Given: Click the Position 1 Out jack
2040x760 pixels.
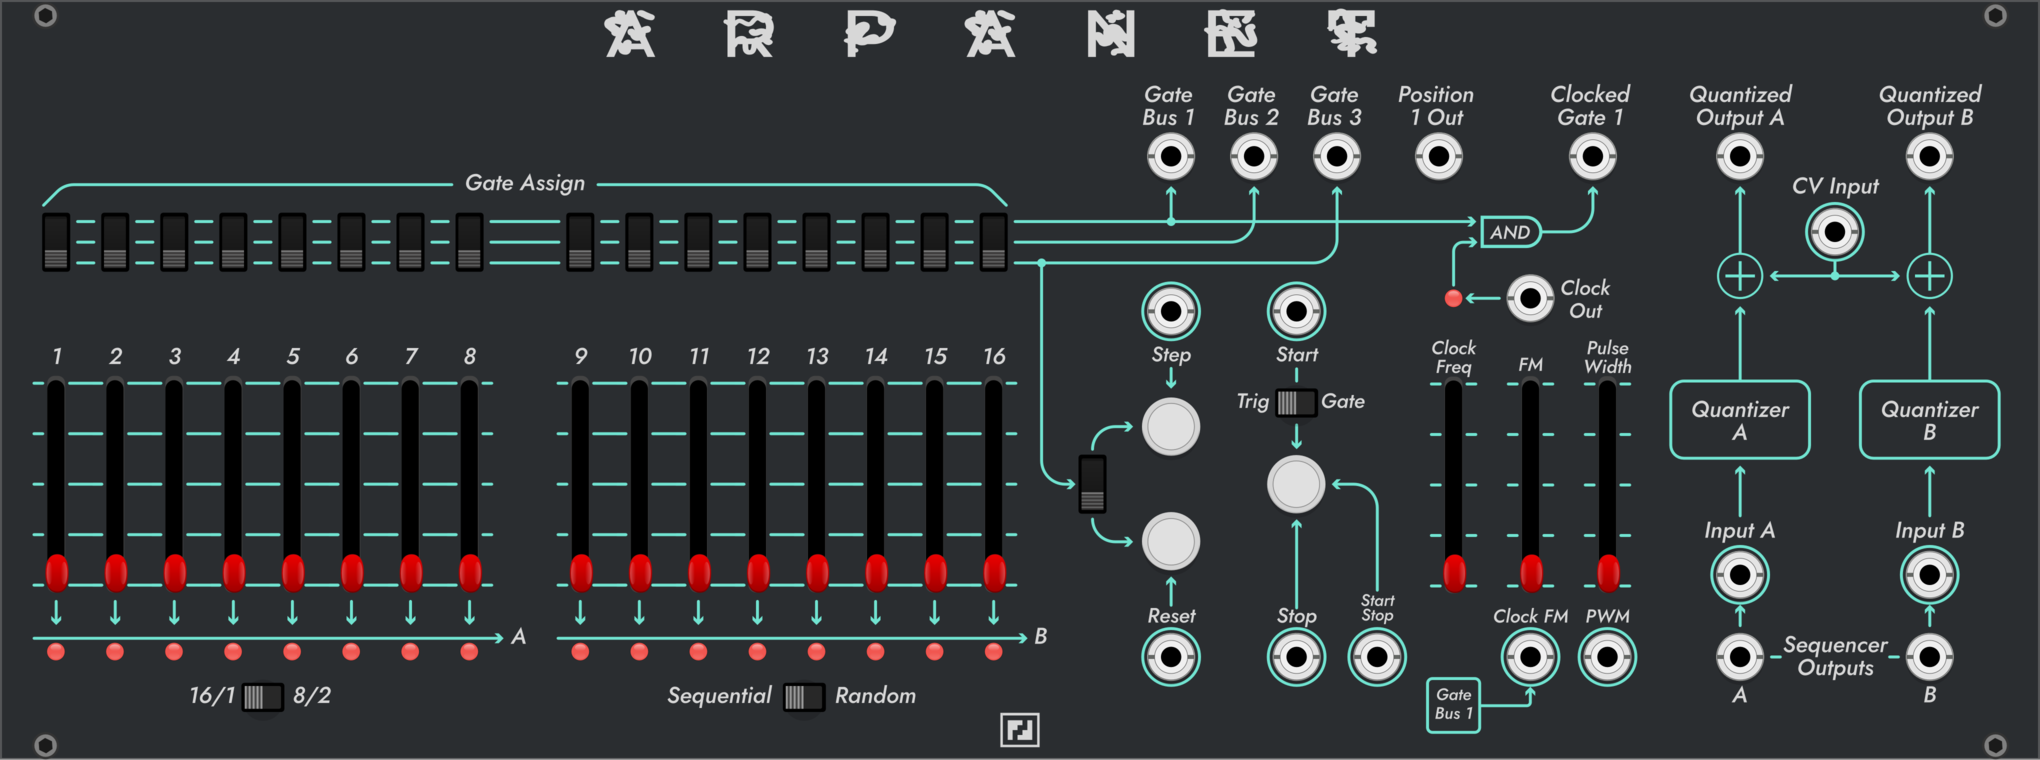Looking at the screenshot, I should pyautogui.click(x=1438, y=157).
